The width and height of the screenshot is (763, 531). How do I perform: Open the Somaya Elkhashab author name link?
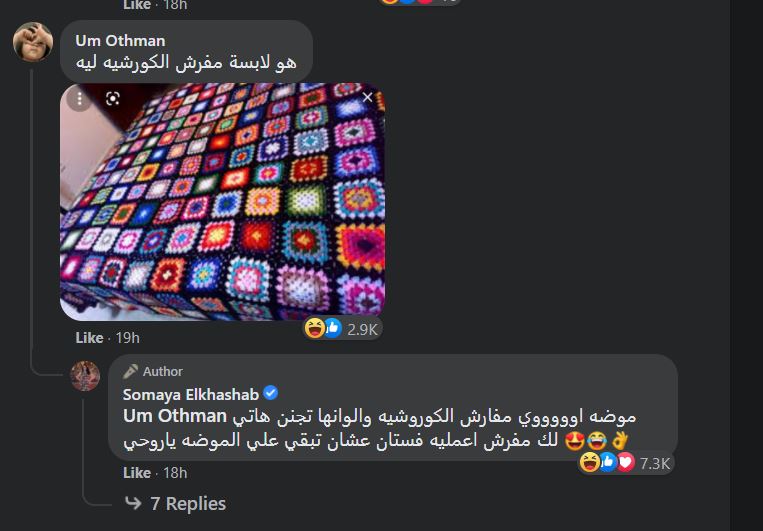[191, 394]
